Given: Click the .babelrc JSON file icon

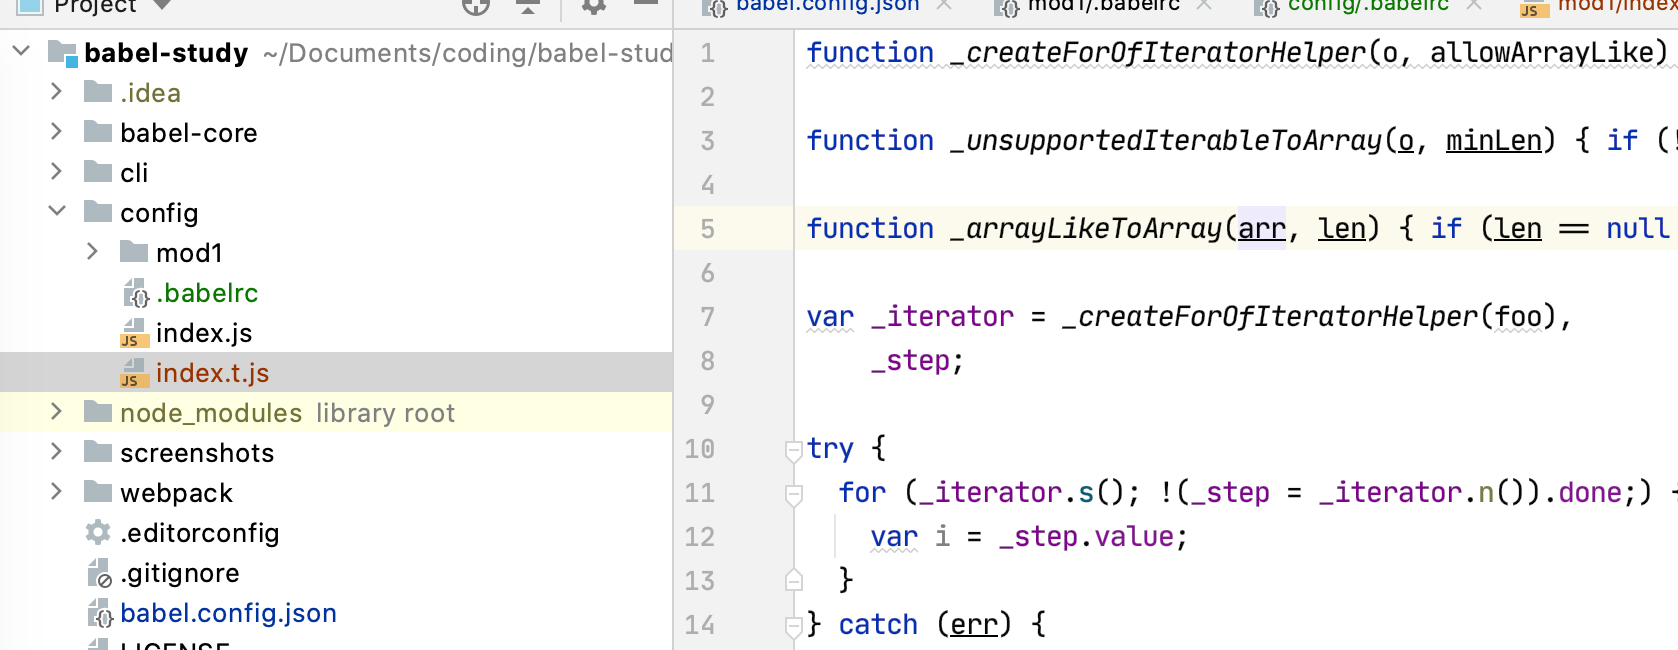Looking at the screenshot, I should tap(135, 293).
